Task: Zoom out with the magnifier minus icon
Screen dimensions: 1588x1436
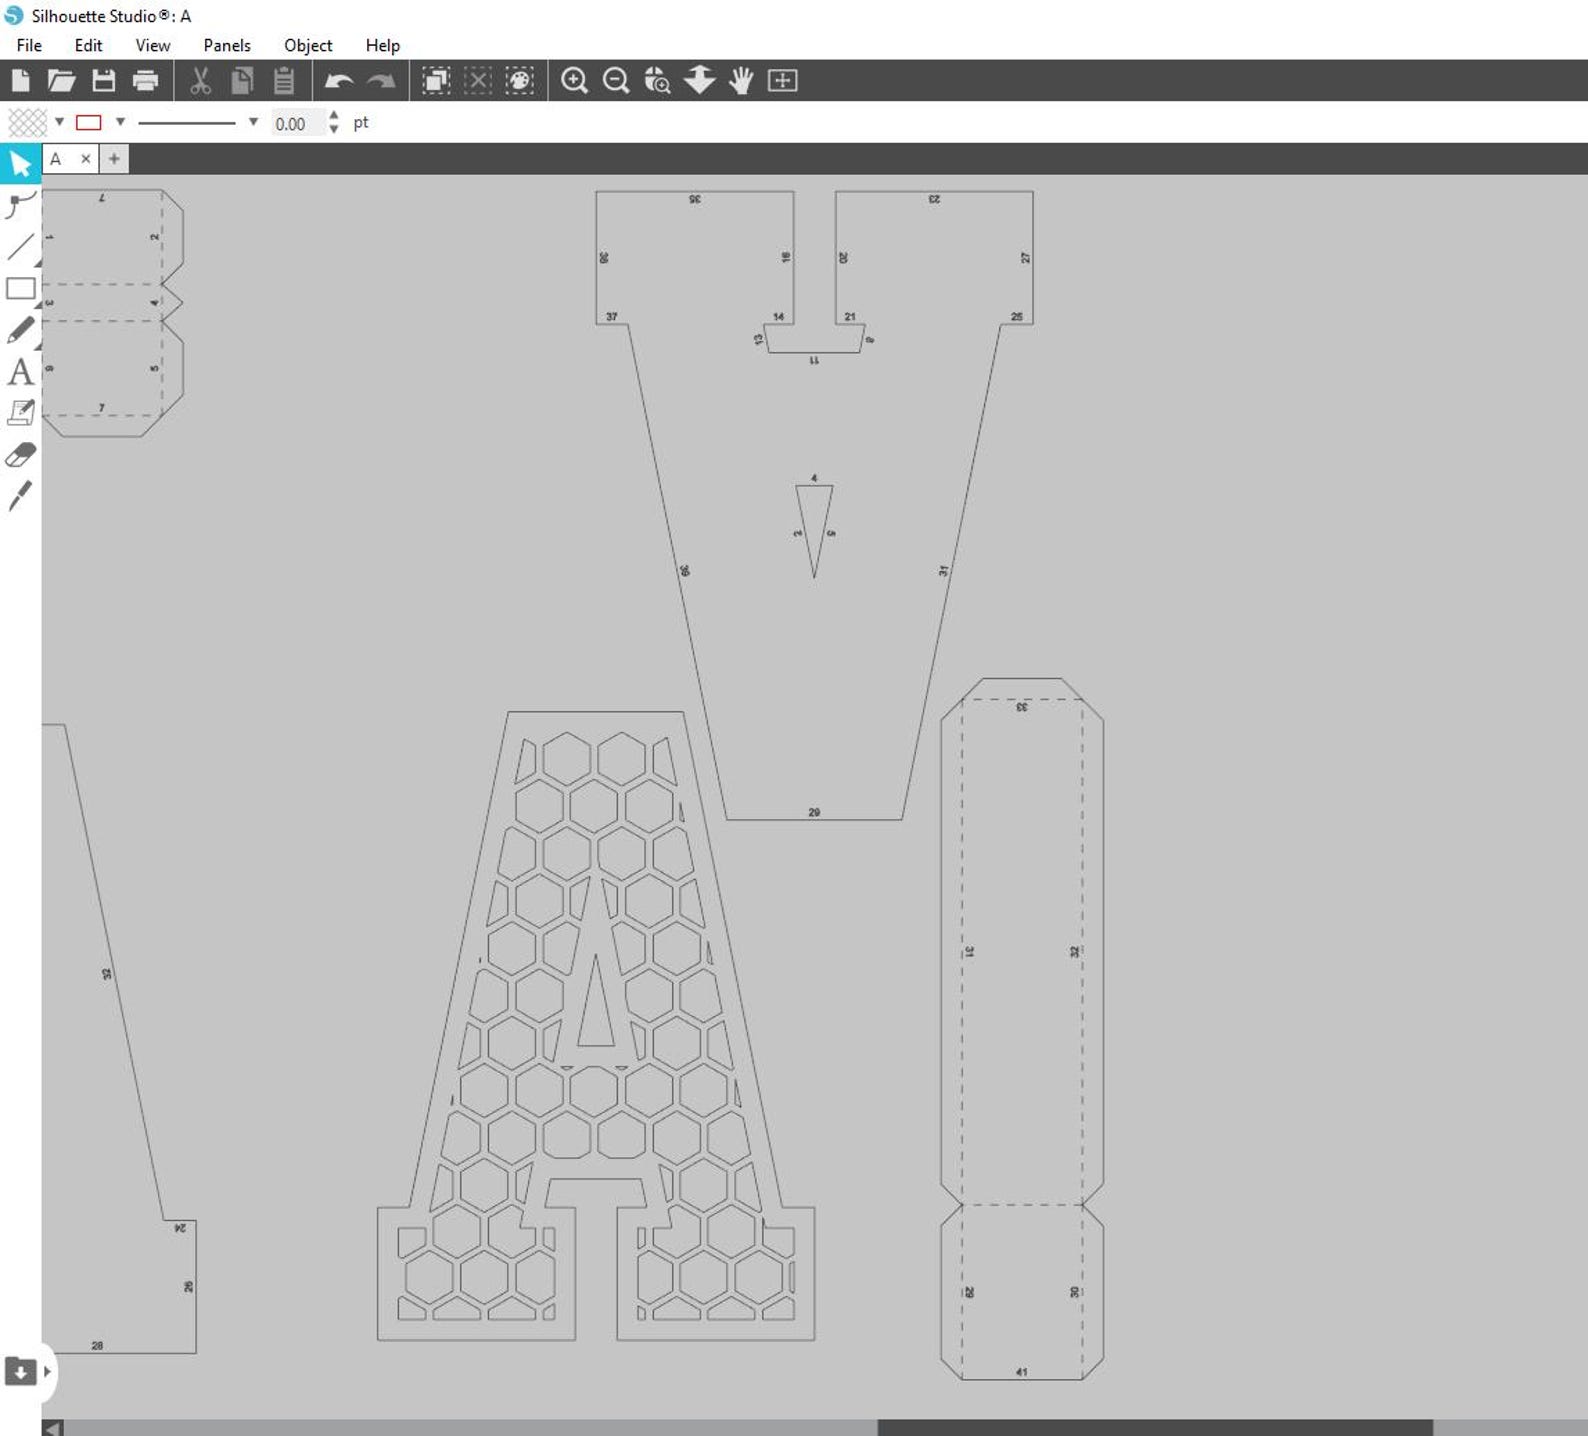Action: 616,80
